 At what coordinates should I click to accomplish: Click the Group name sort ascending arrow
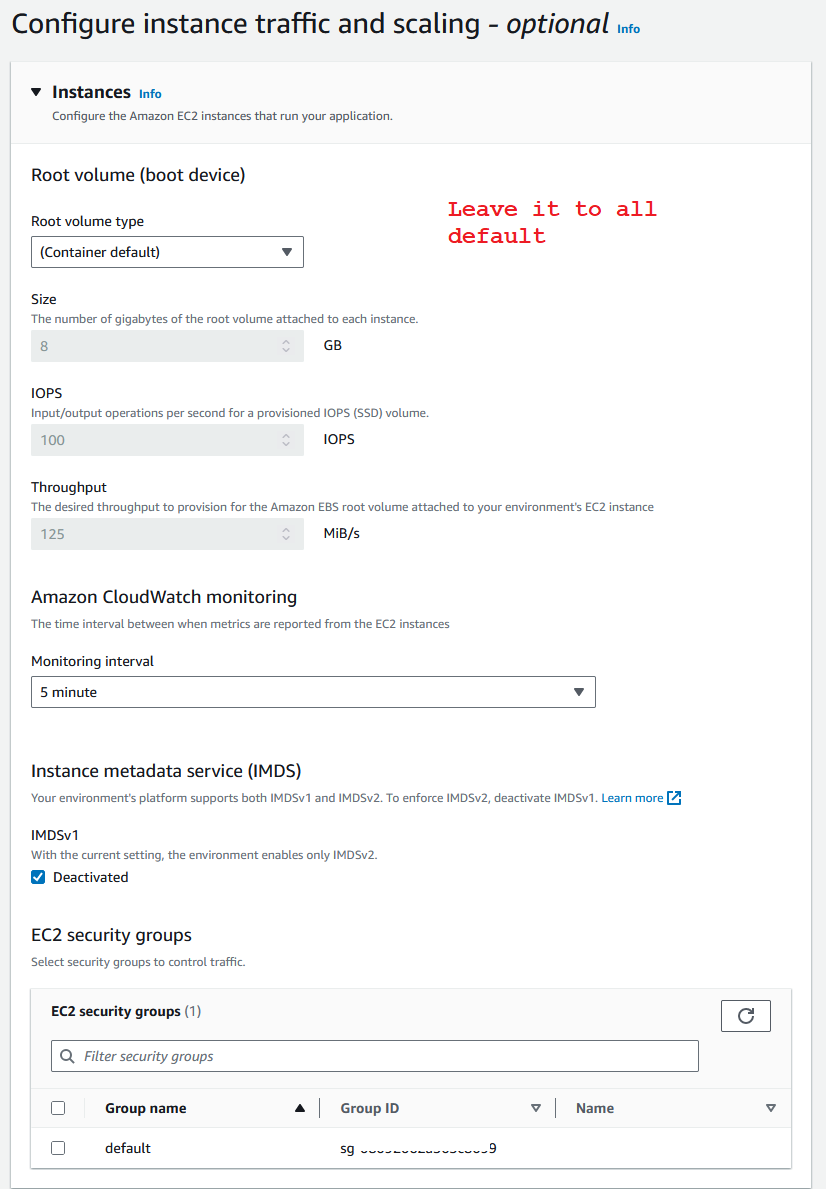tap(299, 1108)
